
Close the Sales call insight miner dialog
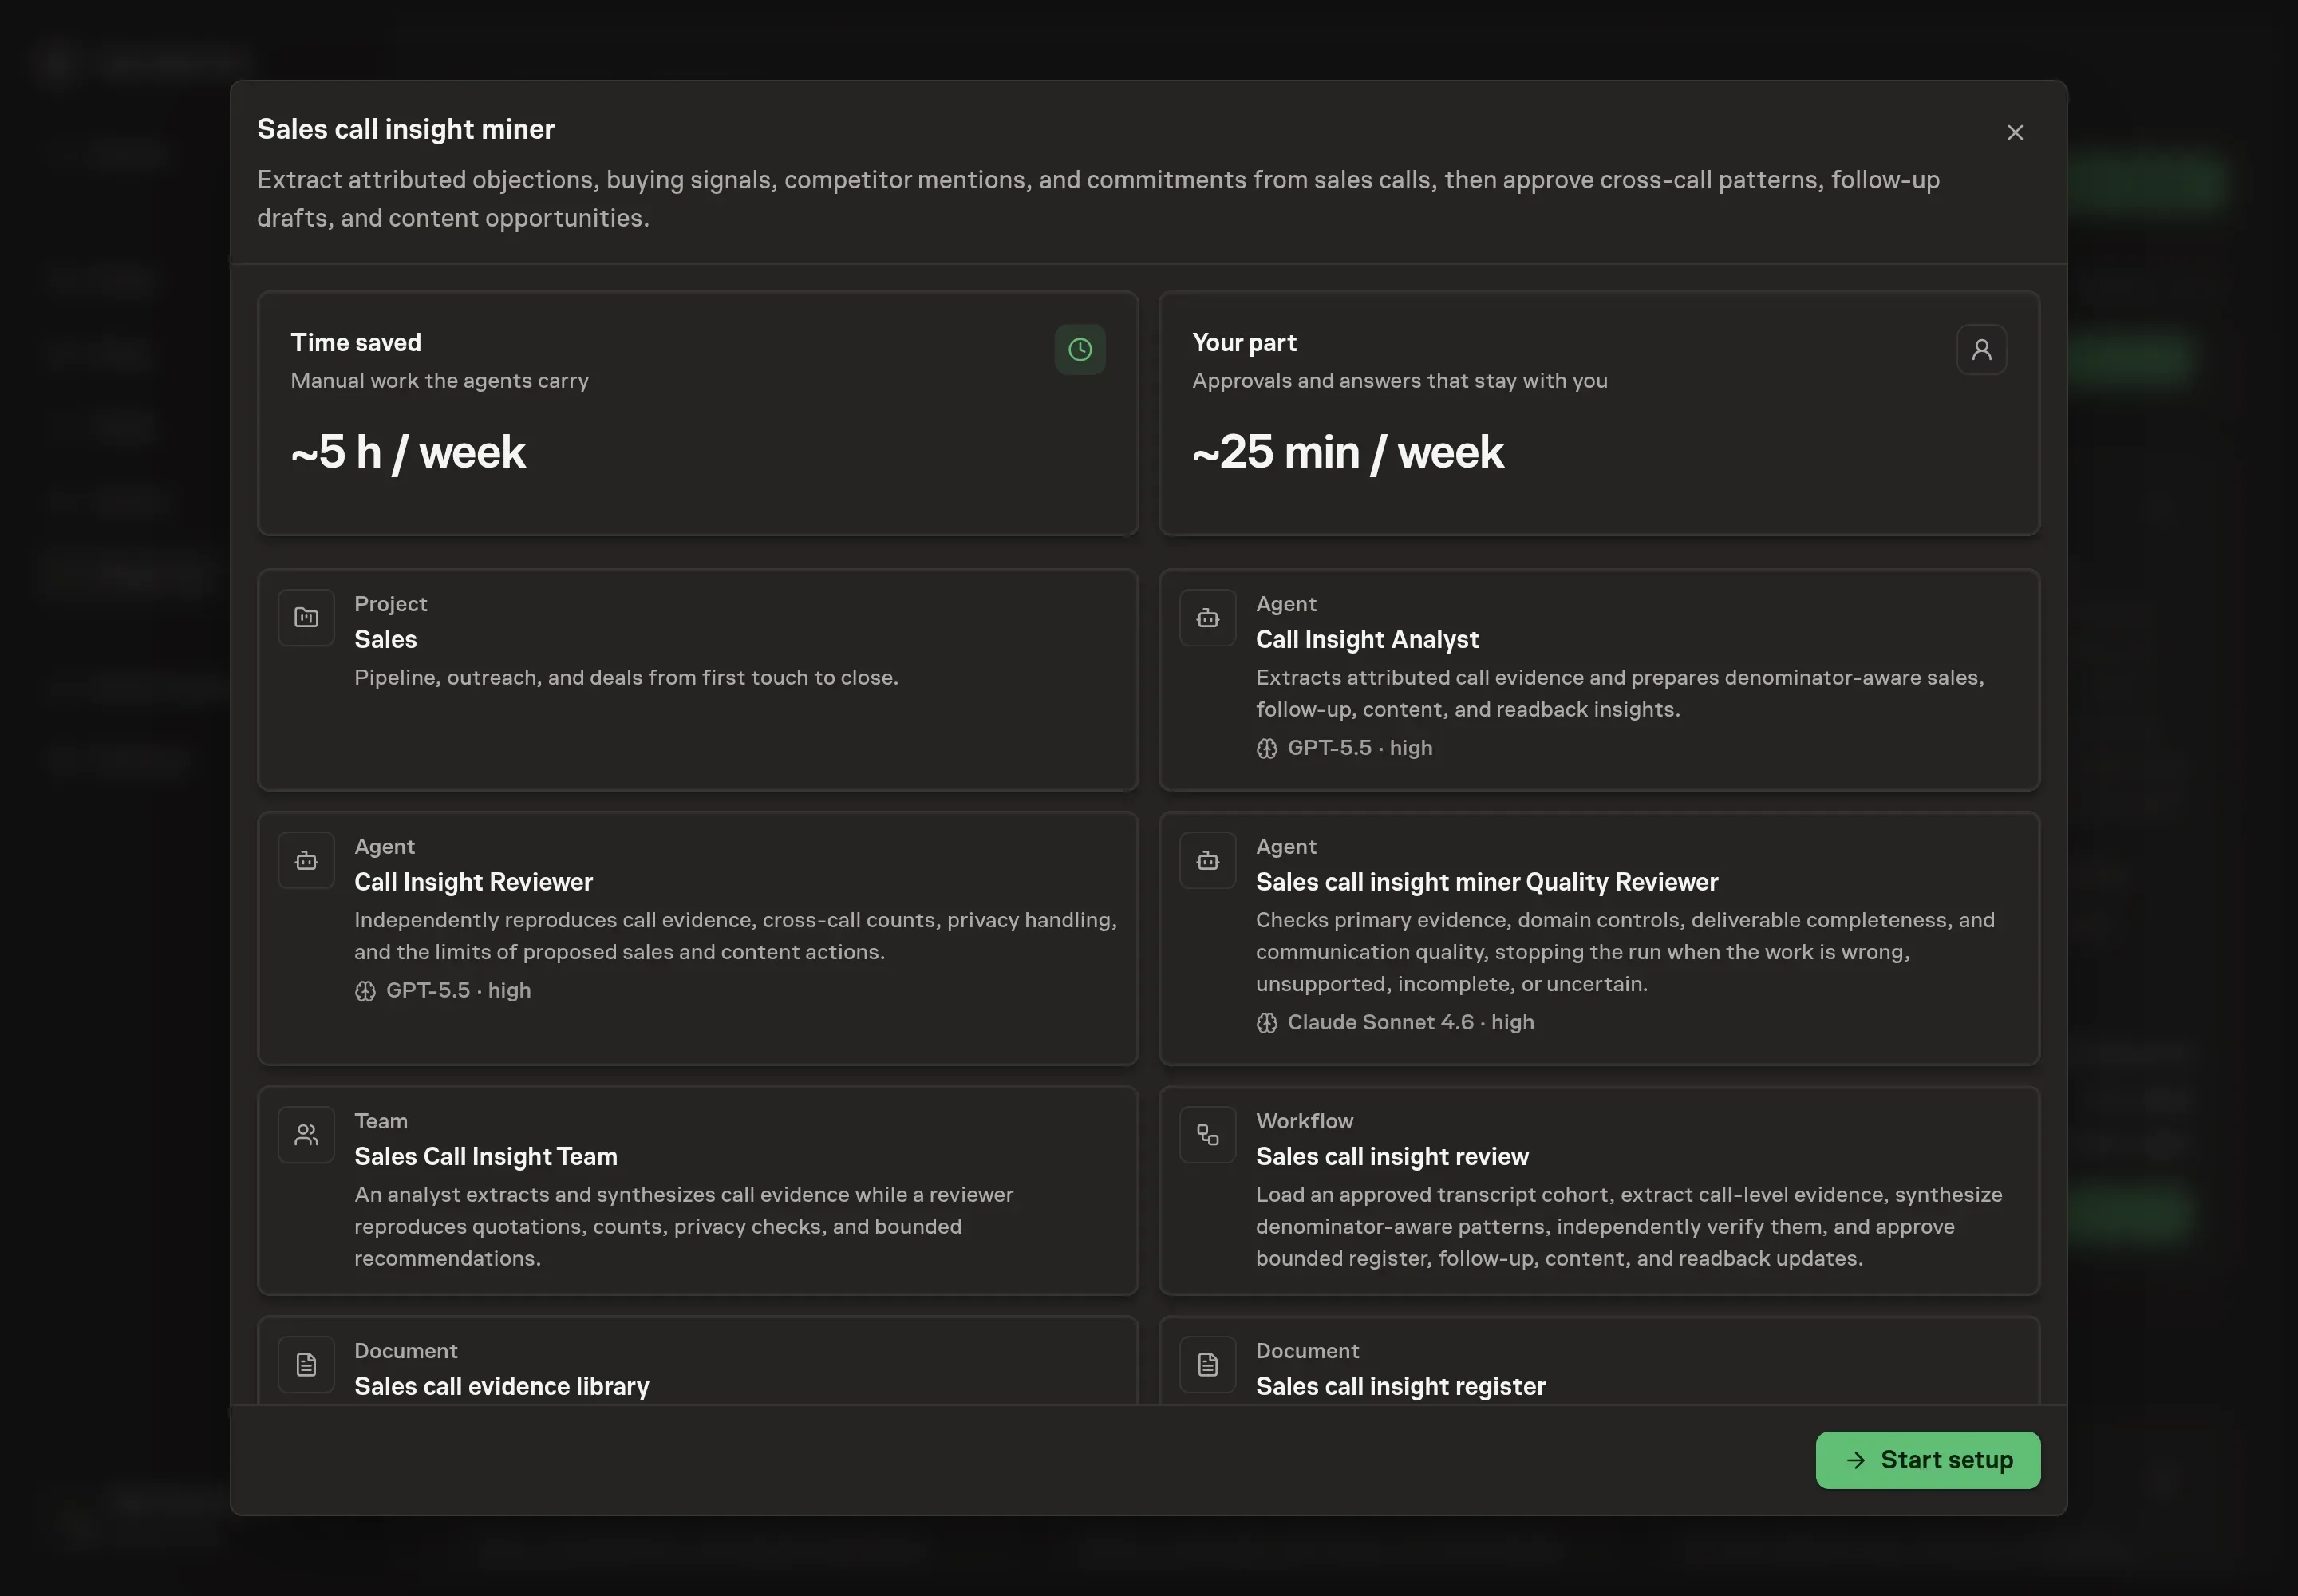pos(2015,133)
